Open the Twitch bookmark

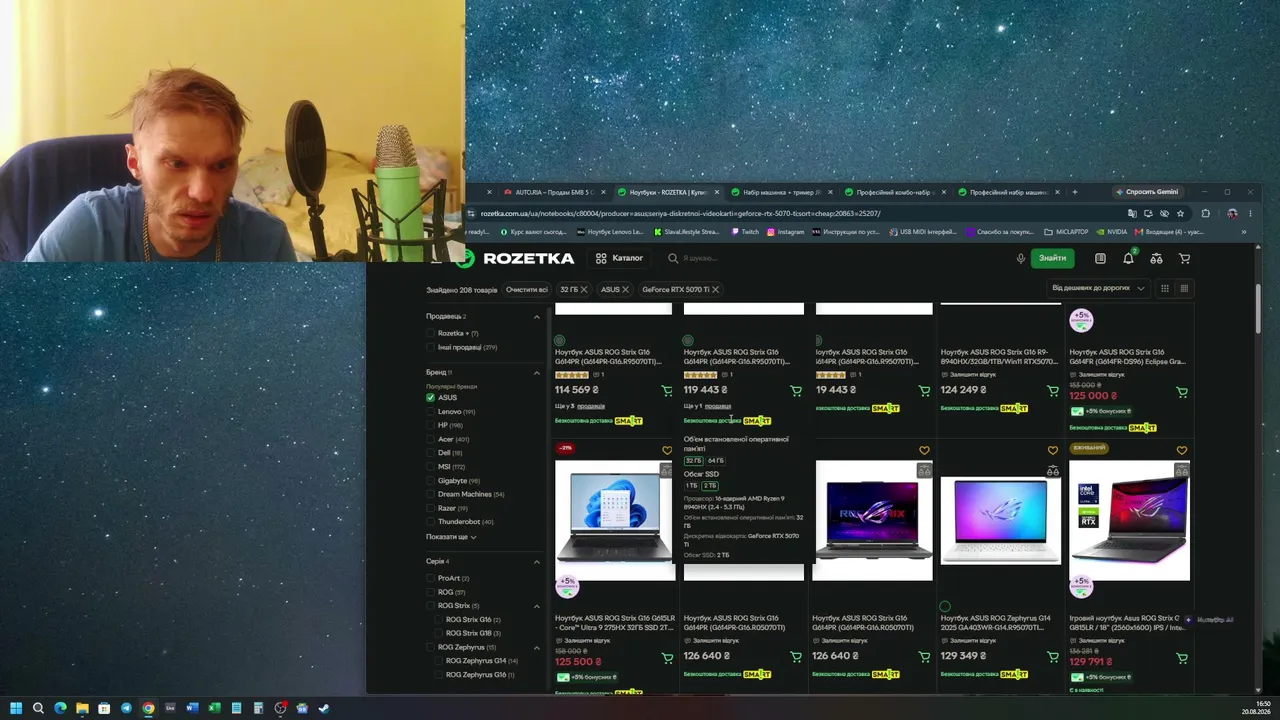pyautogui.click(x=745, y=232)
